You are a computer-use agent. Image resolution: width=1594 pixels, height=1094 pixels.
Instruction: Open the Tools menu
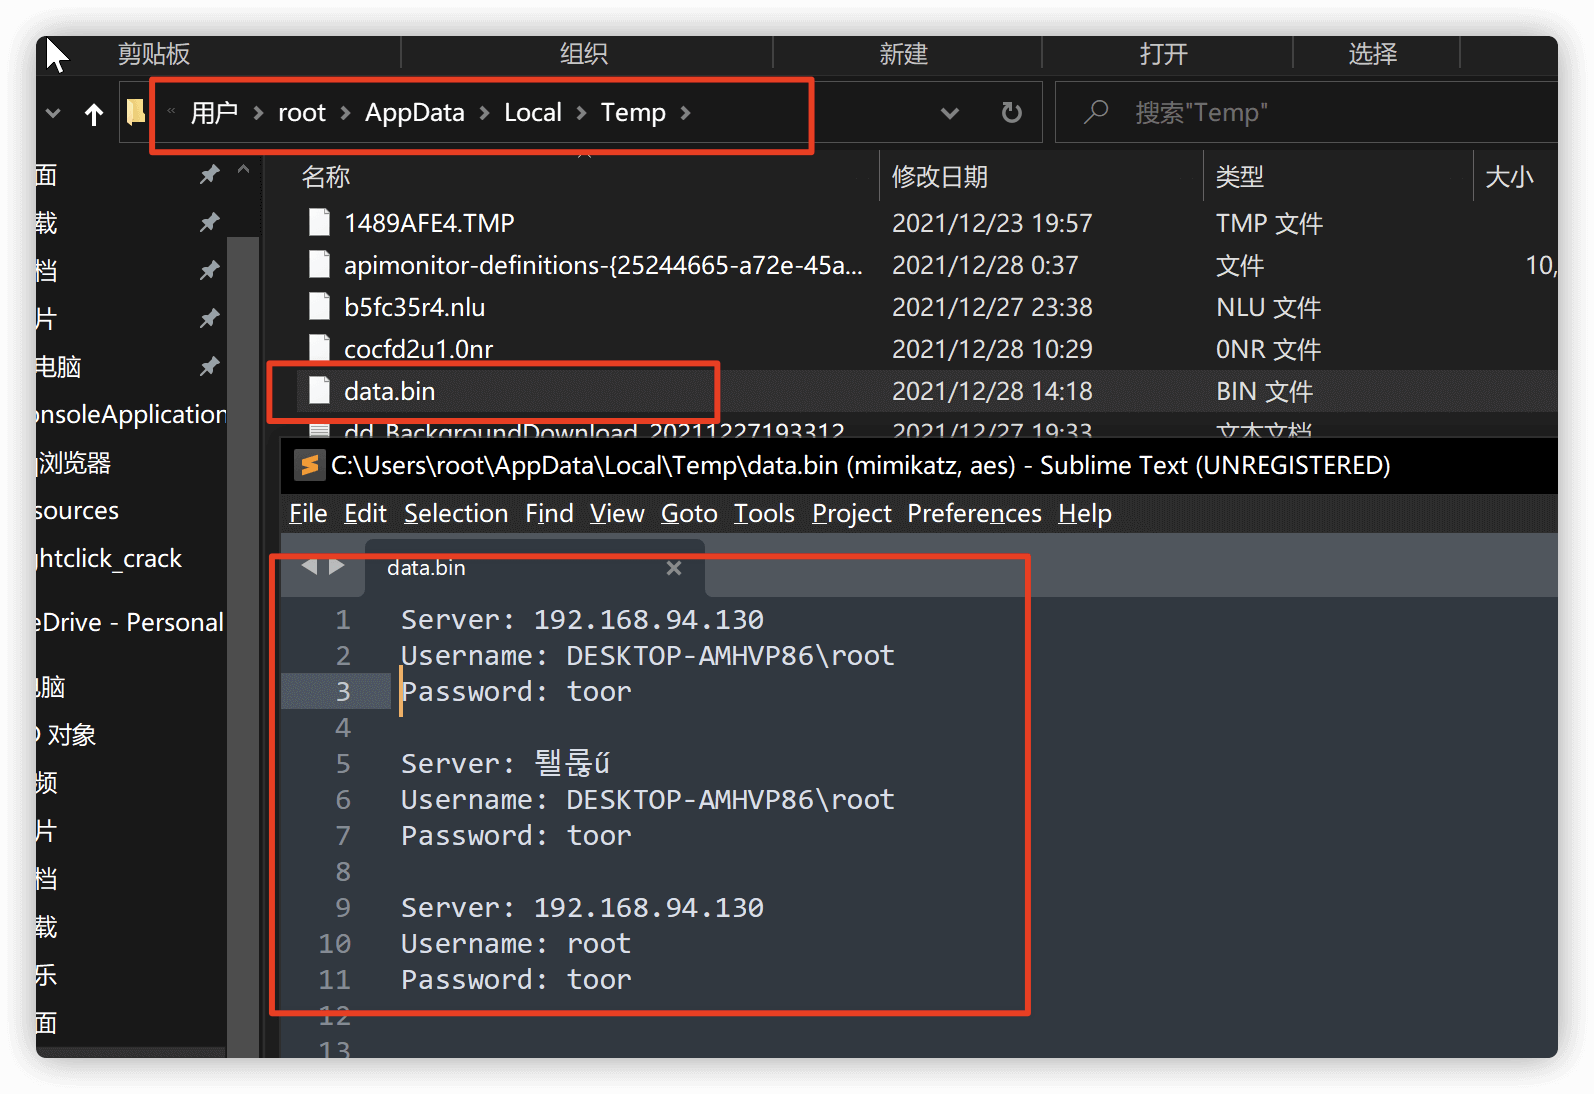764,513
